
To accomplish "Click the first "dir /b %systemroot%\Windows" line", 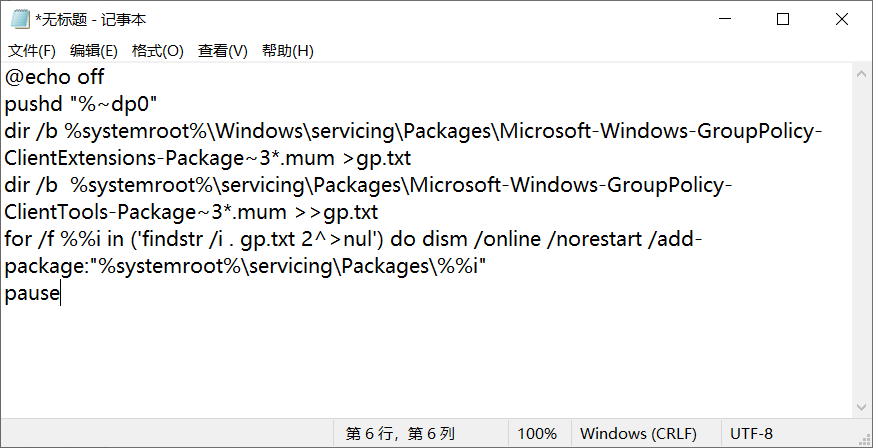I will click(x=414, y=131).
